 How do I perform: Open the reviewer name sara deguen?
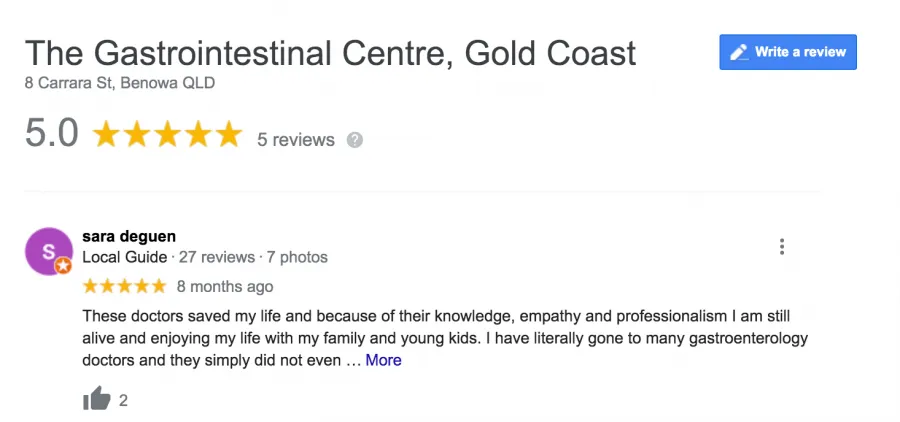[129, 236]
